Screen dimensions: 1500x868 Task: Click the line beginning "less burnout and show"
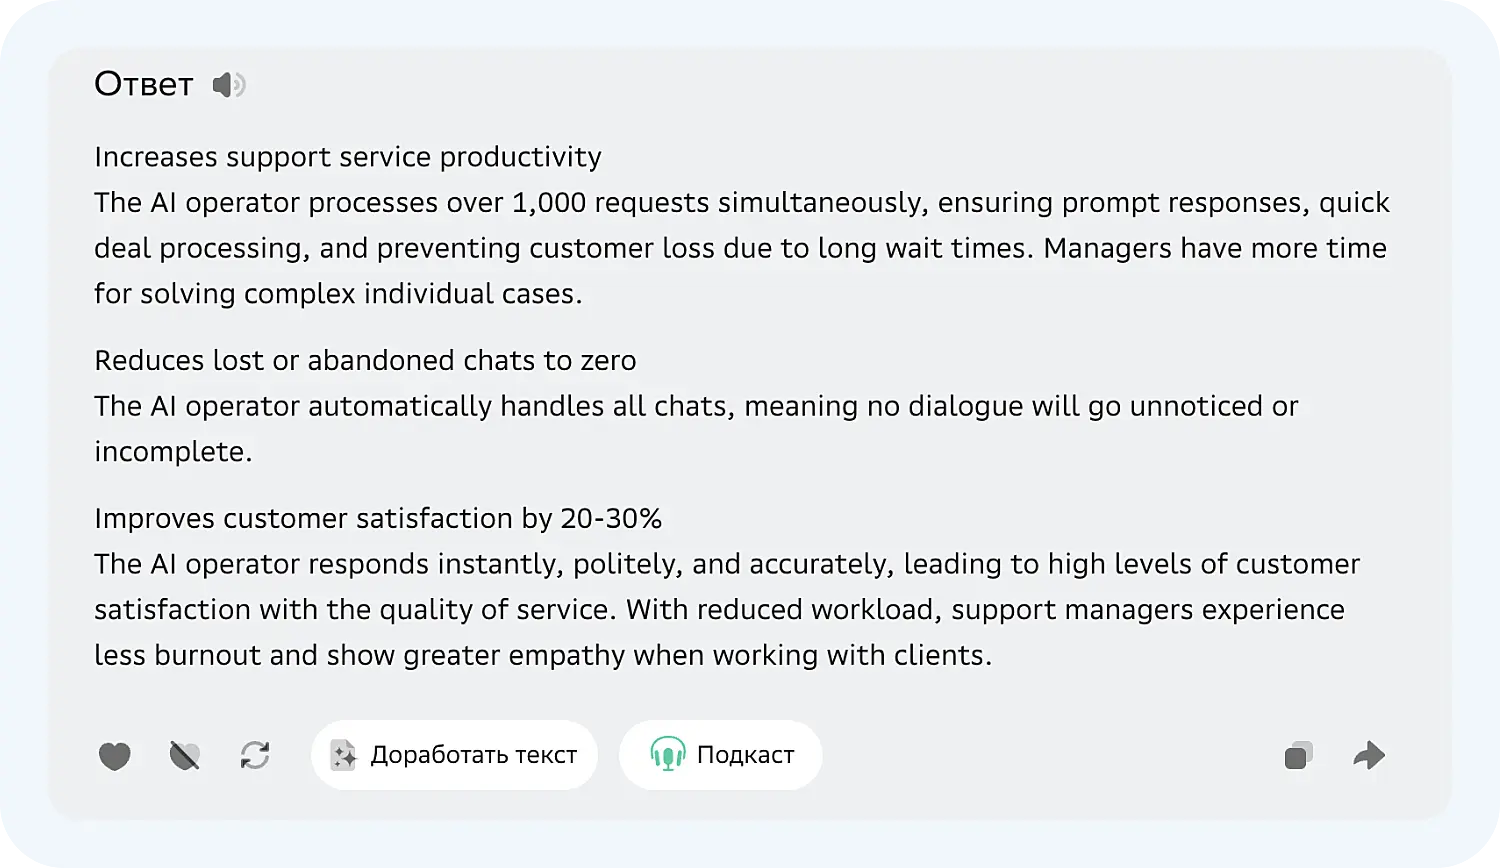click(x=542, y=655)
